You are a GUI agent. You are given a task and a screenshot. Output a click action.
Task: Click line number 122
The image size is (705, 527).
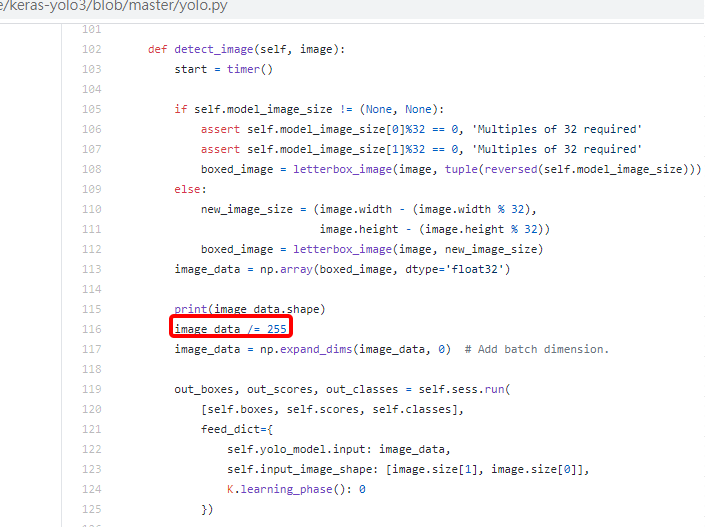coord(92,449)
